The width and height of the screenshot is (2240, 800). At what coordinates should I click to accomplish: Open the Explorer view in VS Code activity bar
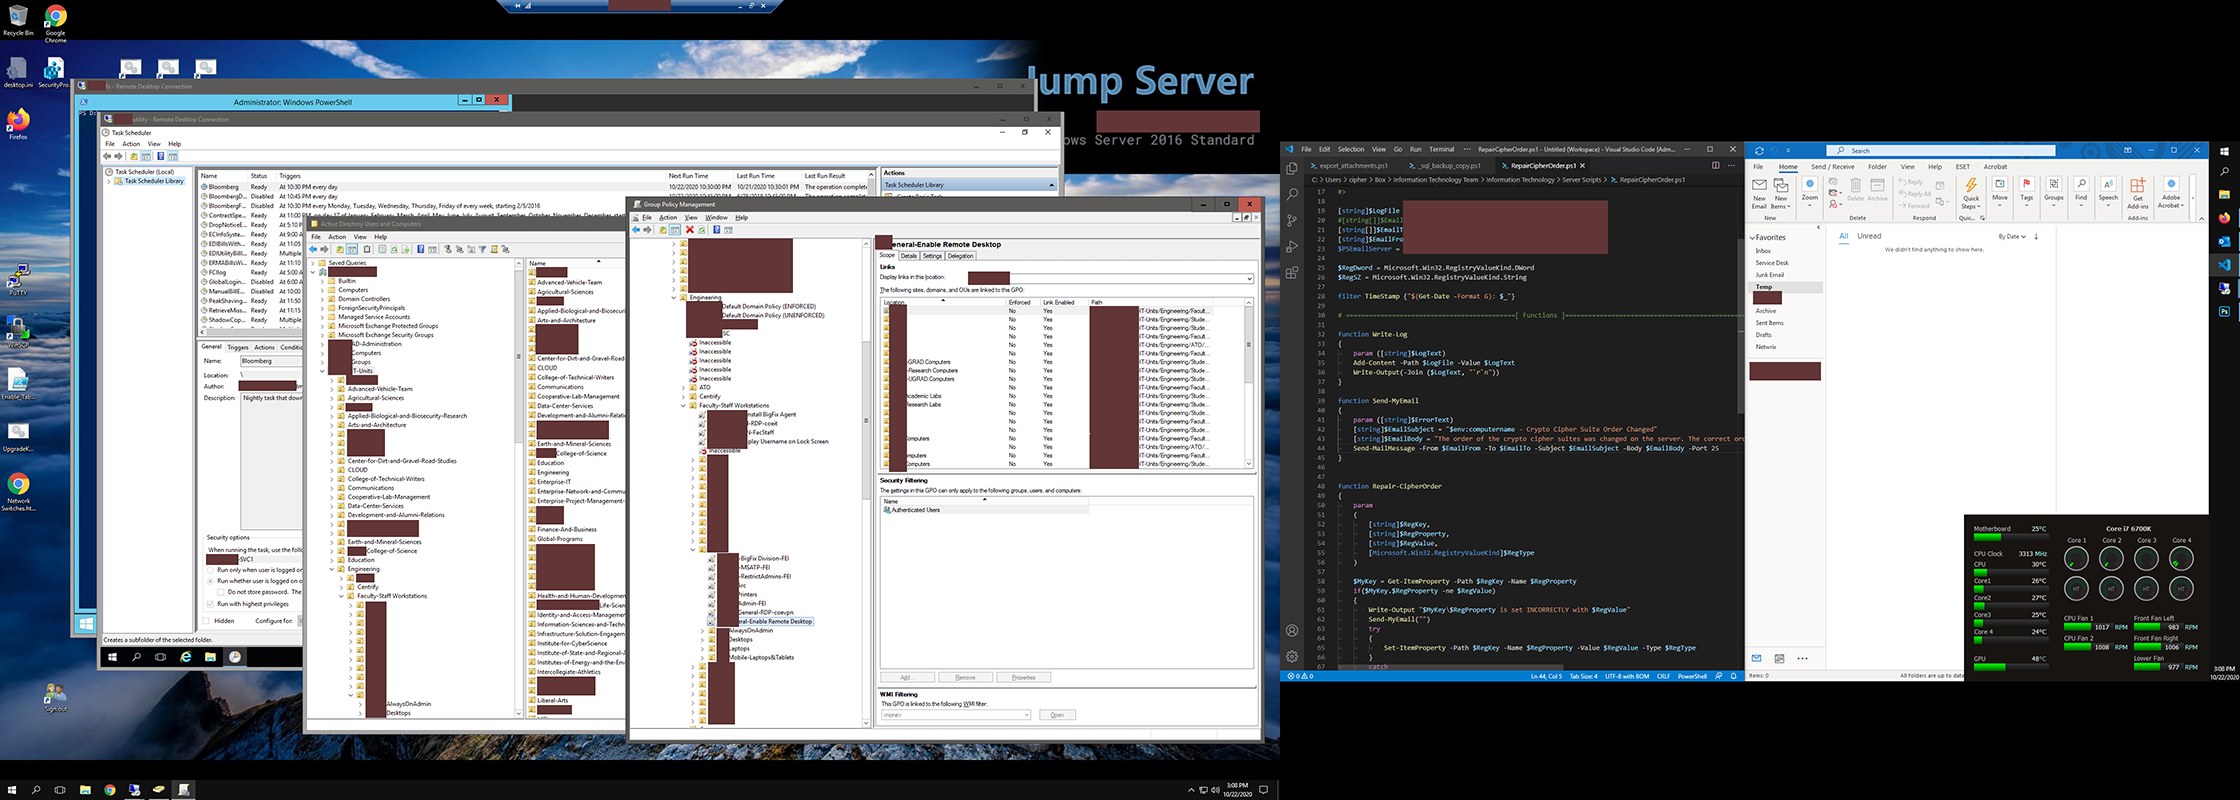[x=1292, y=169]
